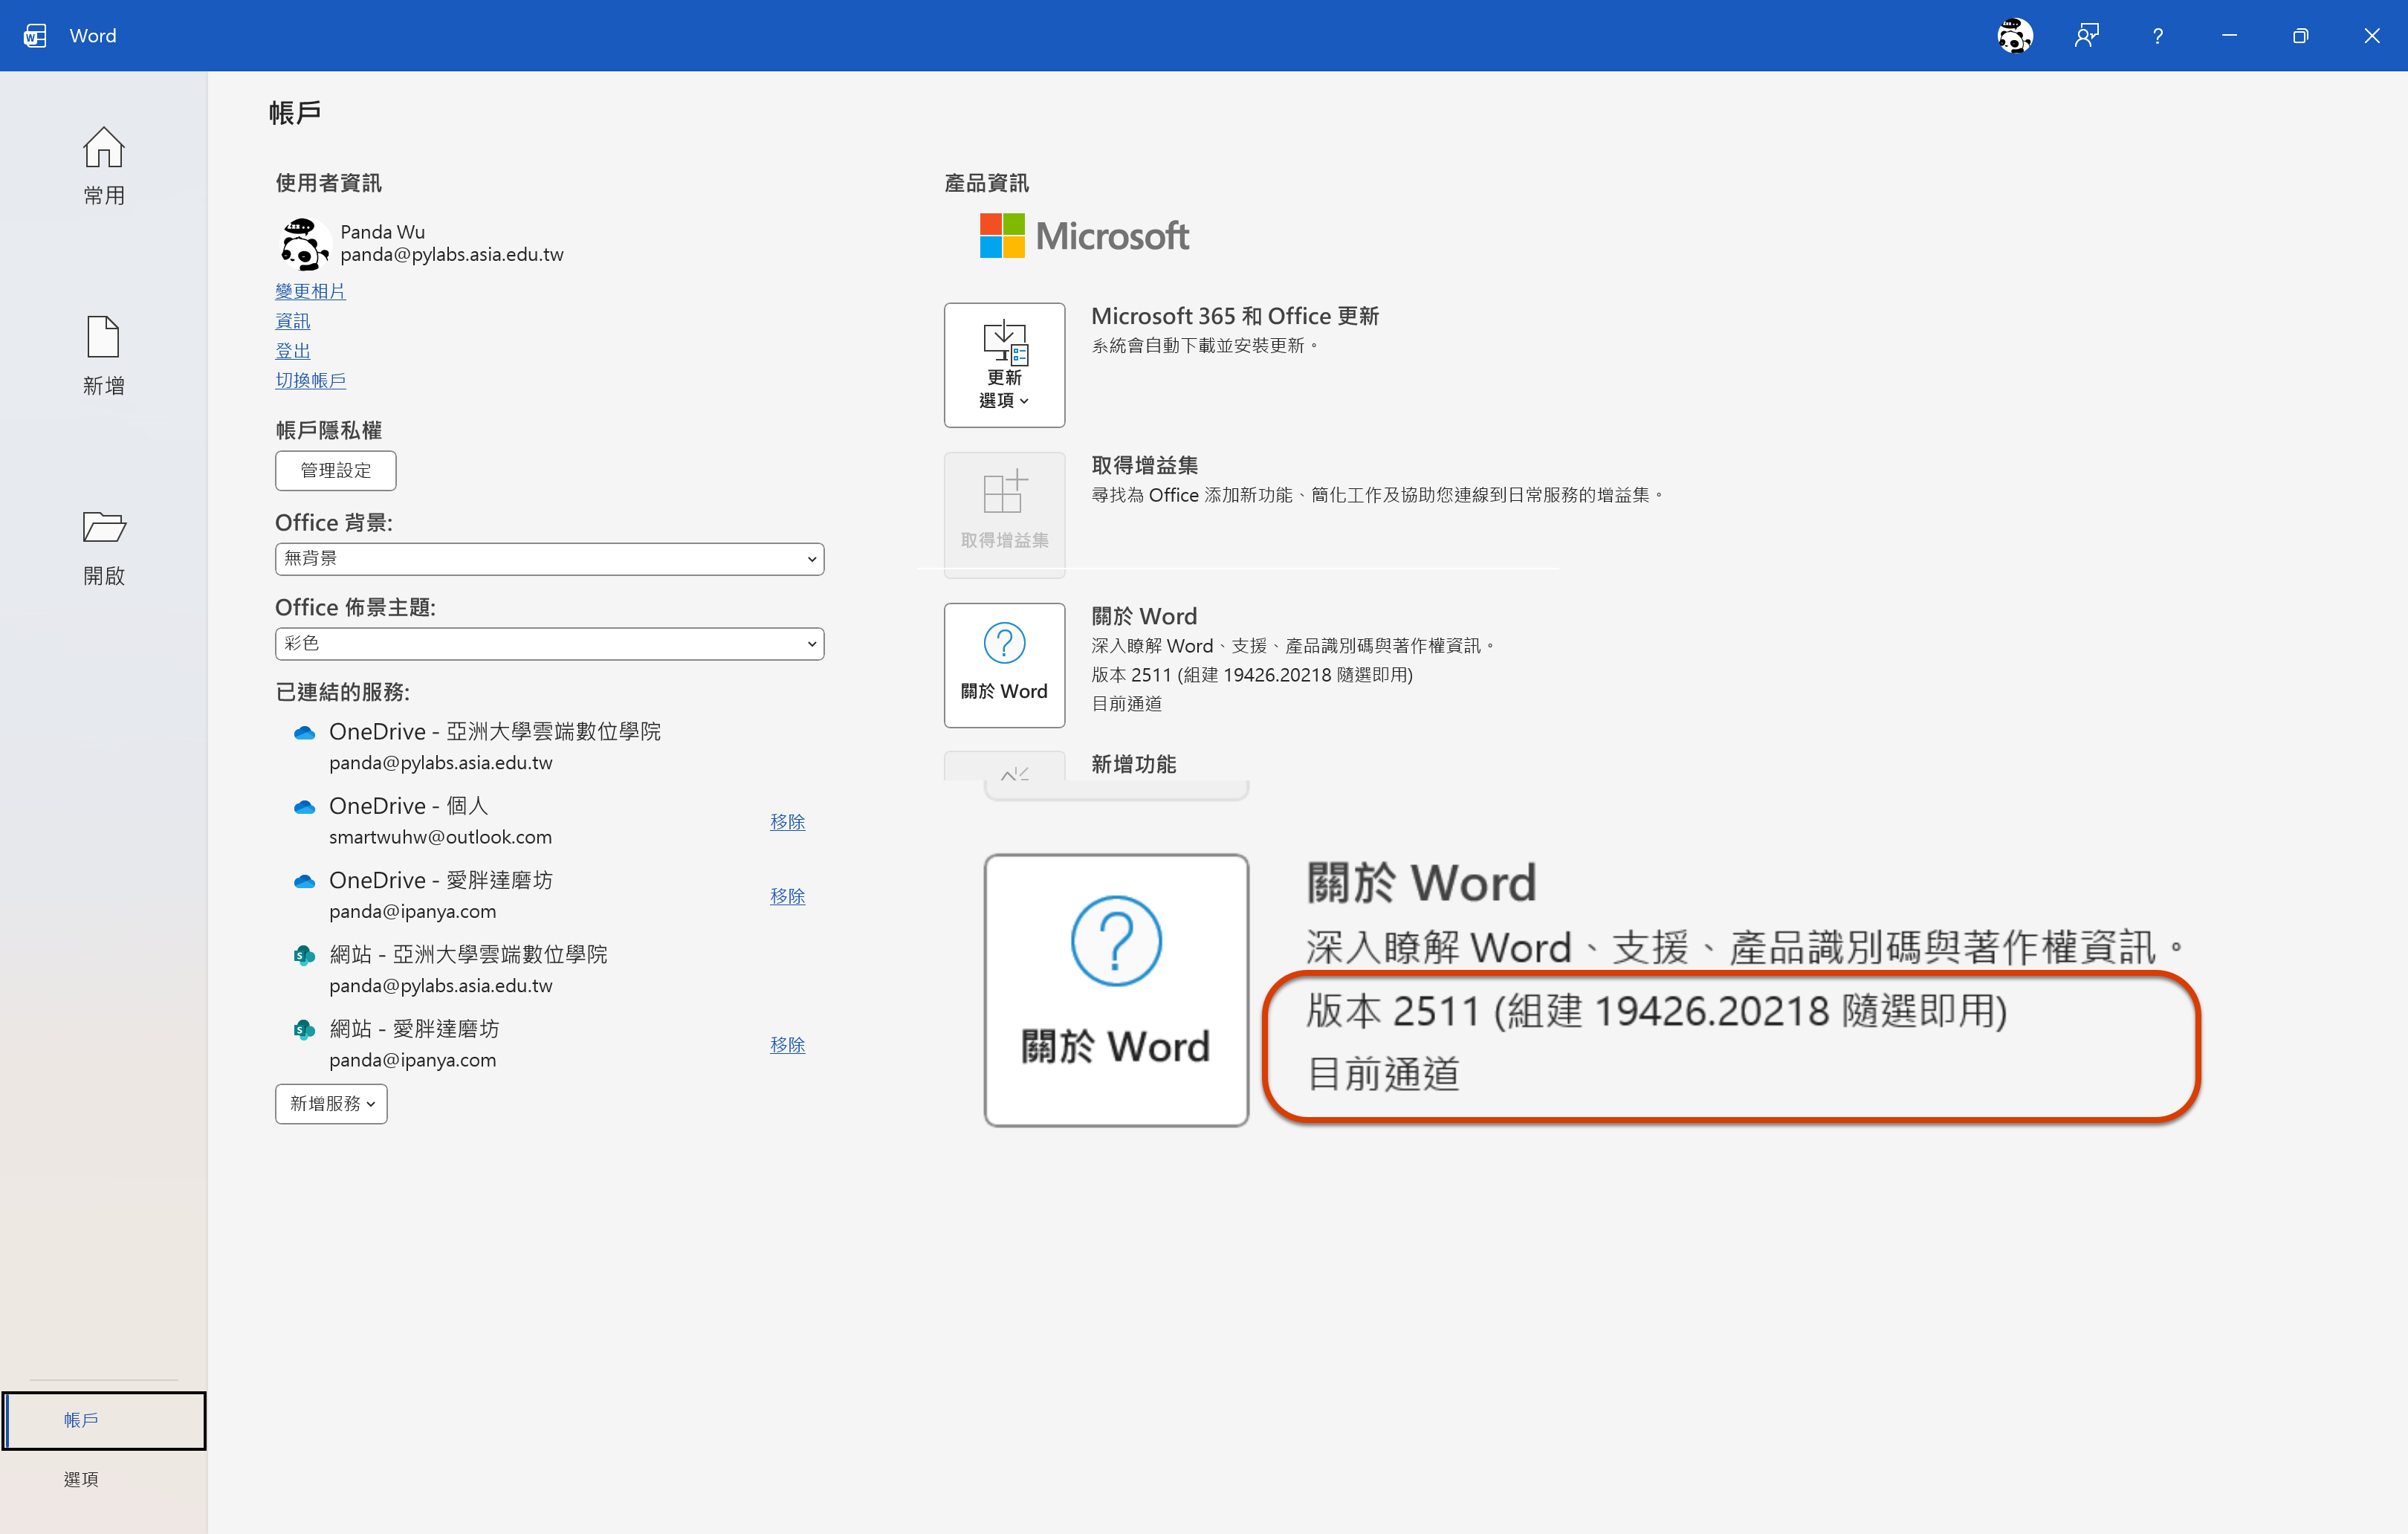Click the Word app icon in title bar
Screen dimensions: 2408x1534
click(35, 36)
